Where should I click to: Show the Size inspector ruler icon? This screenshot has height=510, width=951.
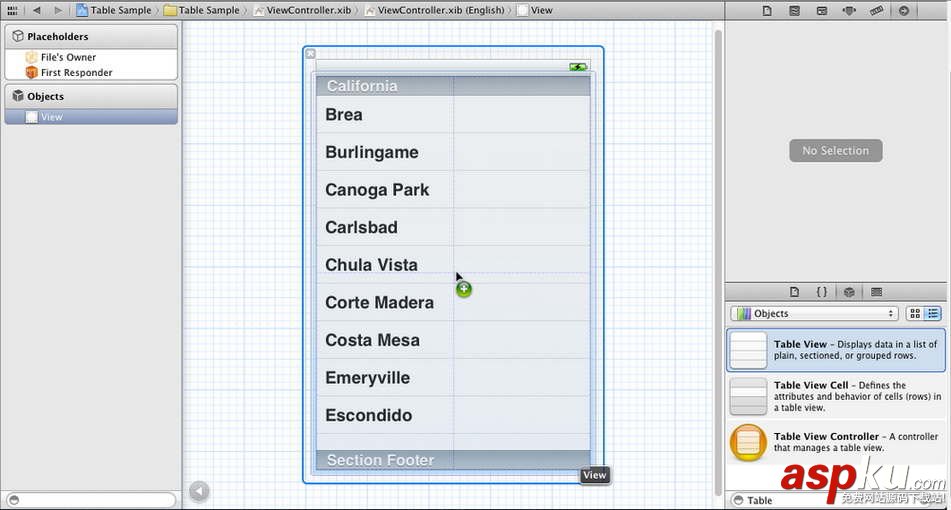tap(876, 10)
